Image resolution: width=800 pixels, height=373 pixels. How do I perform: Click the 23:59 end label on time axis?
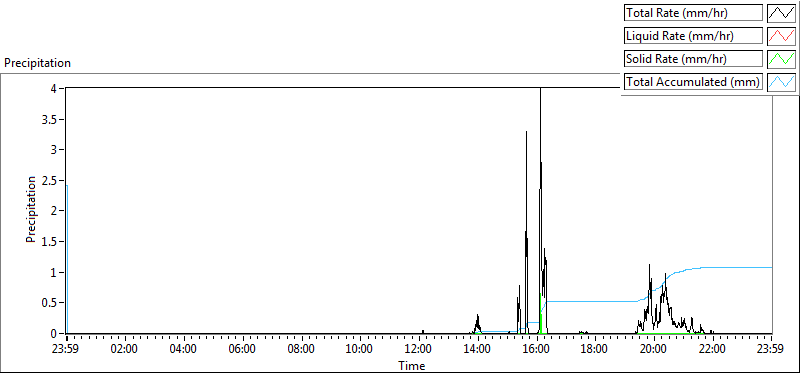pyautogui.click(x=771, y=350)
